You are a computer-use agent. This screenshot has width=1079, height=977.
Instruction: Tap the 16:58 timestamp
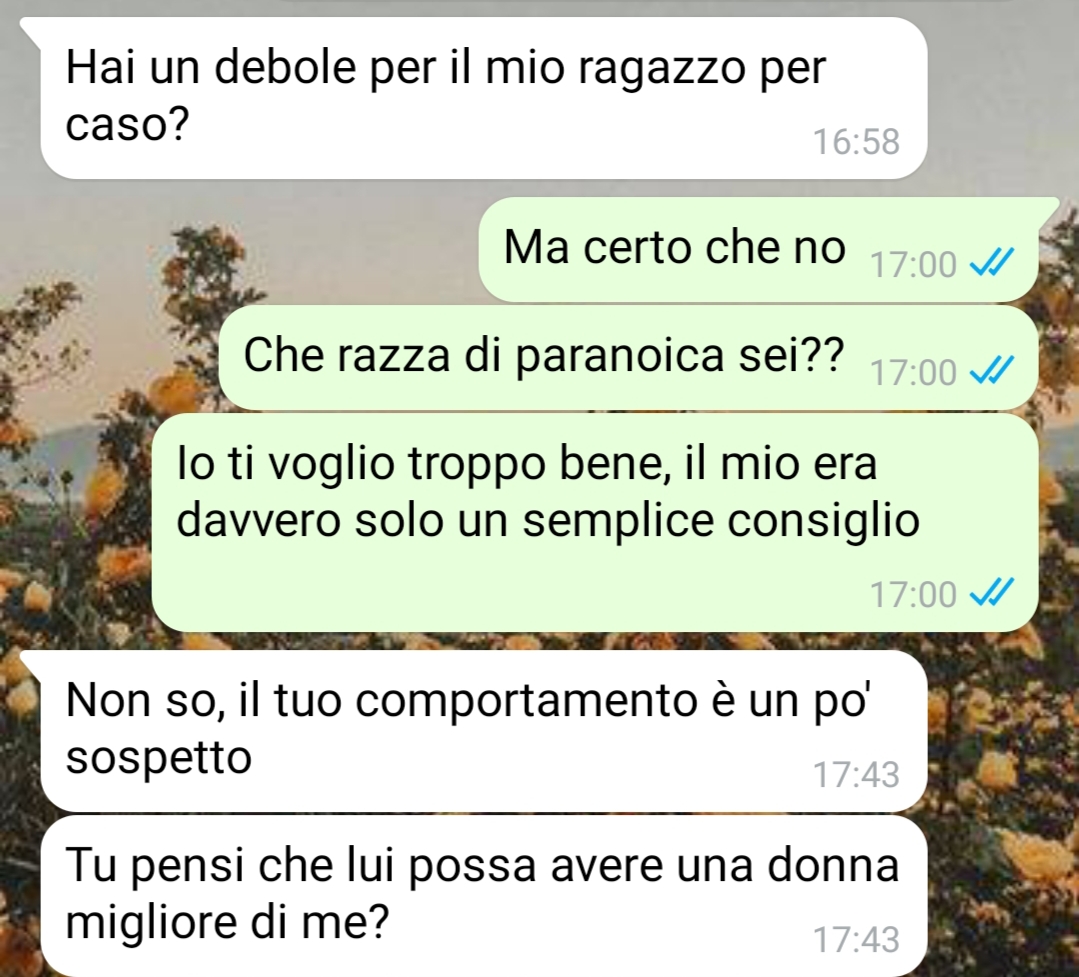click(856, 142)
